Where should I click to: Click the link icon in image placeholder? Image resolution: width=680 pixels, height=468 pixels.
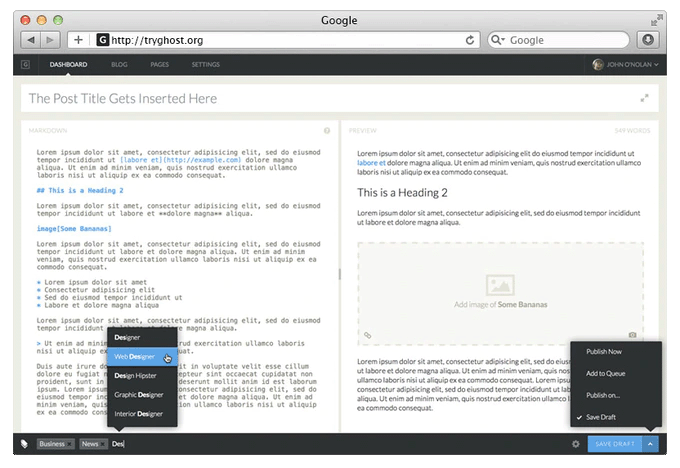point(368,335)
